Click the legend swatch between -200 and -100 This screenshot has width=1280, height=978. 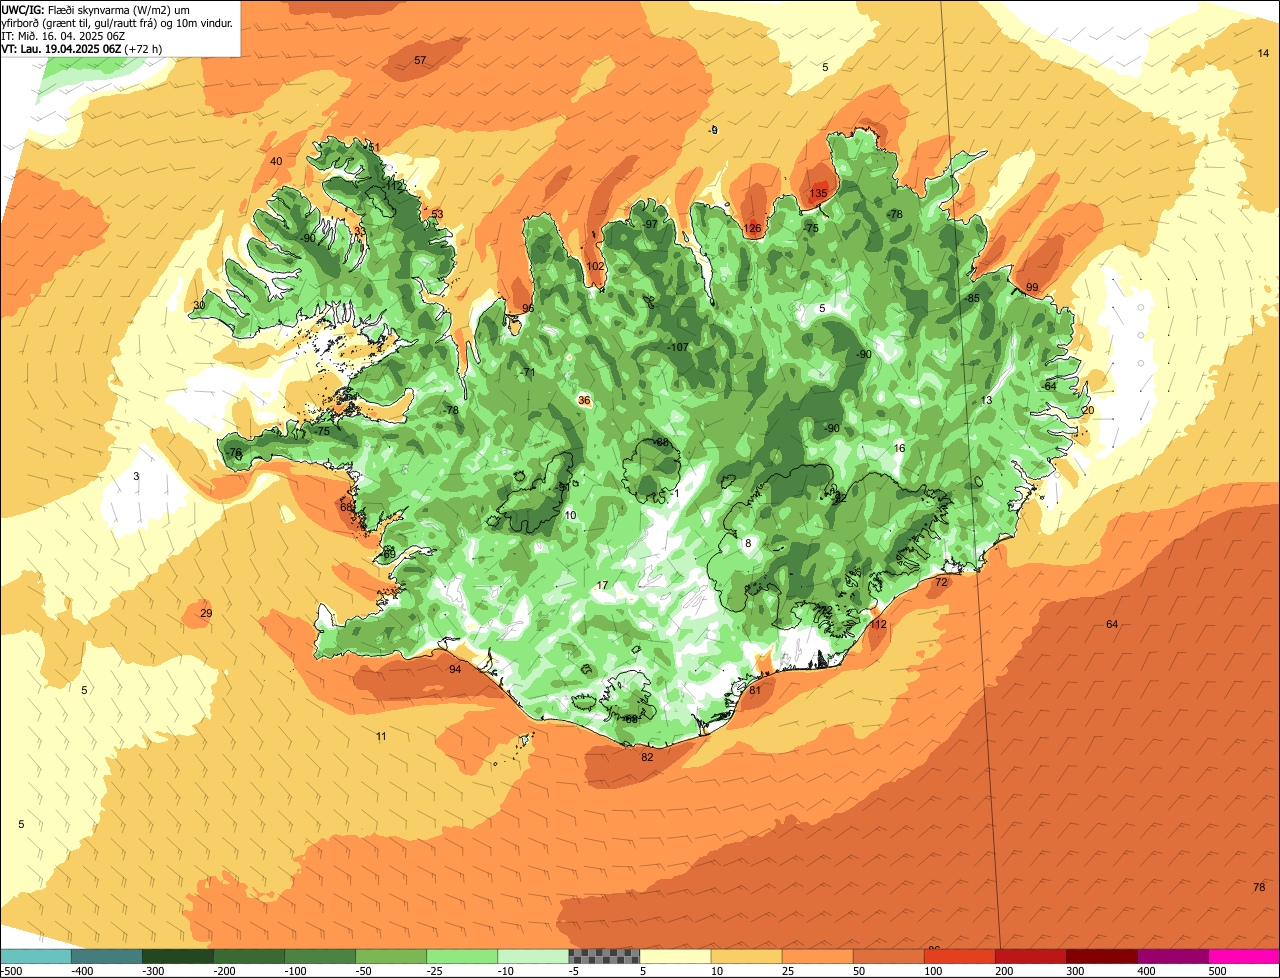pyautogui.click(x=249, y=956)
